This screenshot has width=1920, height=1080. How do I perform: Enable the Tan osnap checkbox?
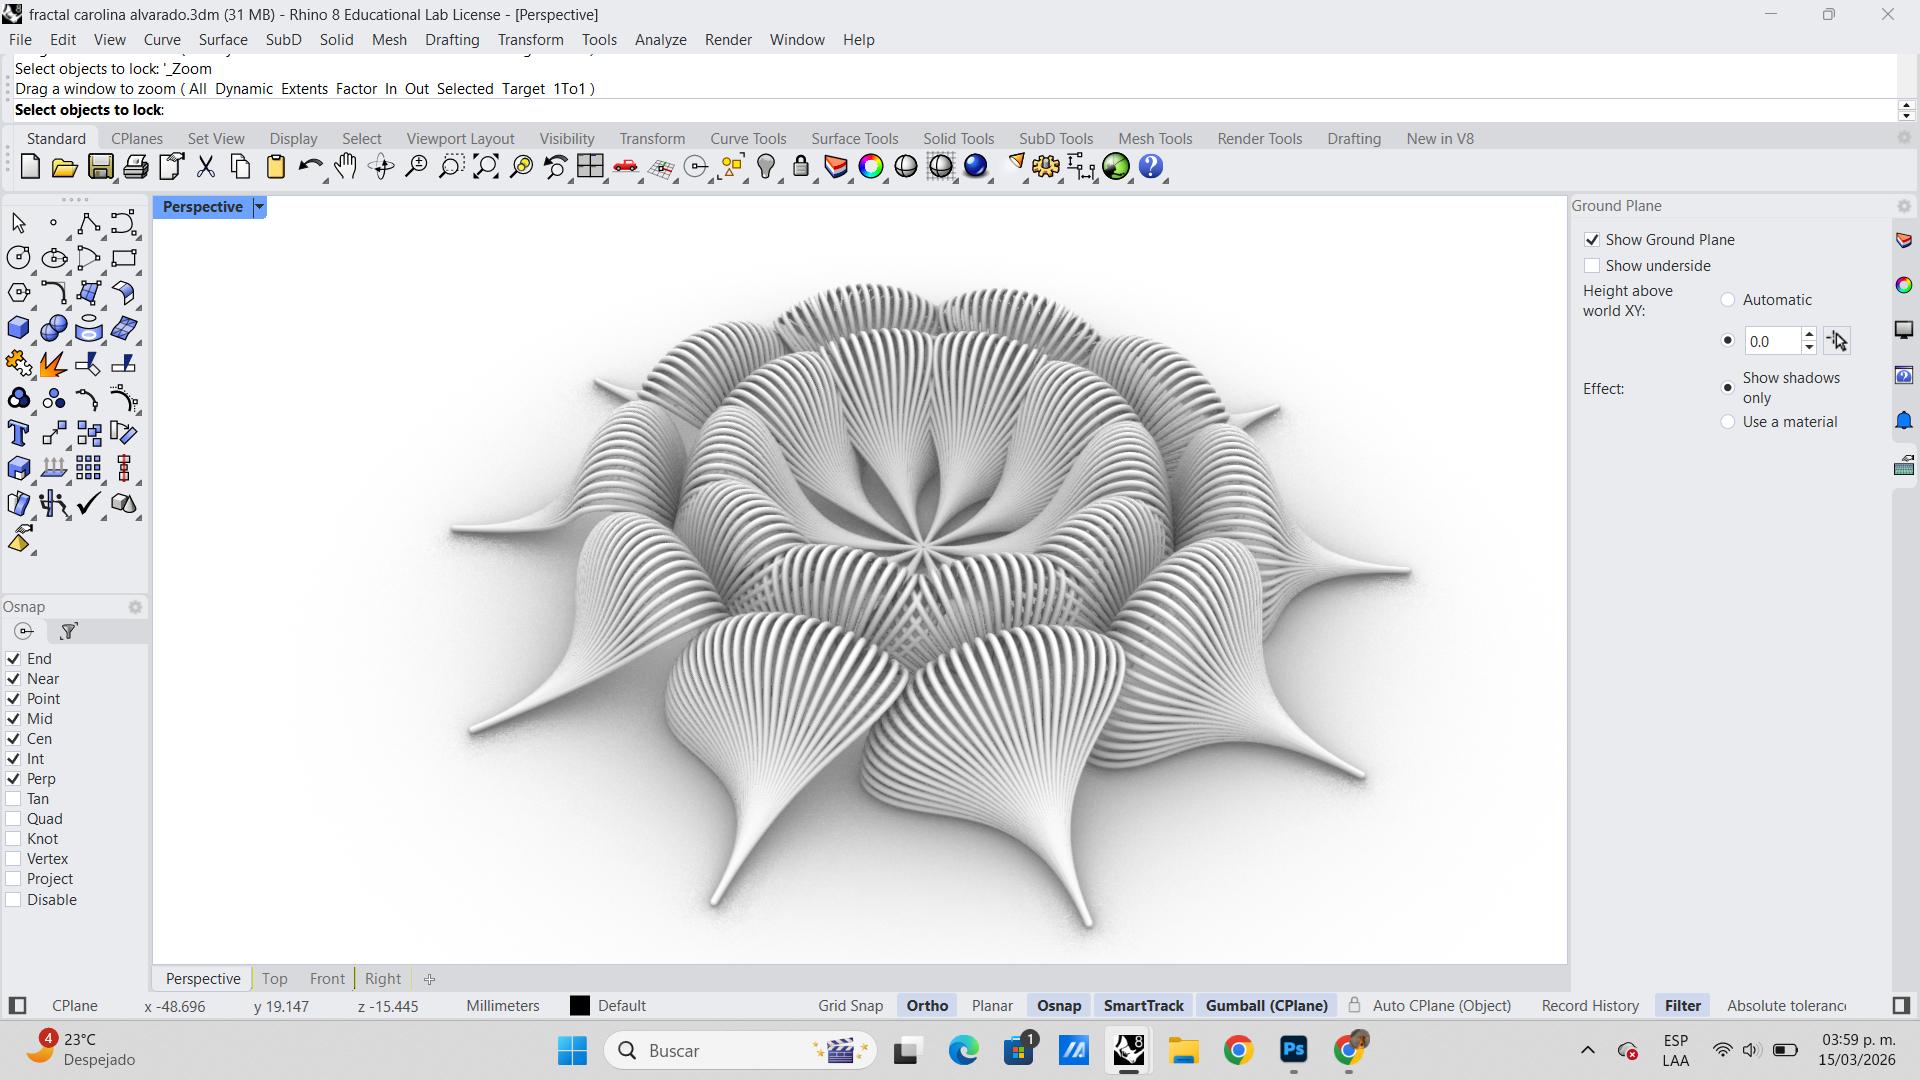point(13,799)
